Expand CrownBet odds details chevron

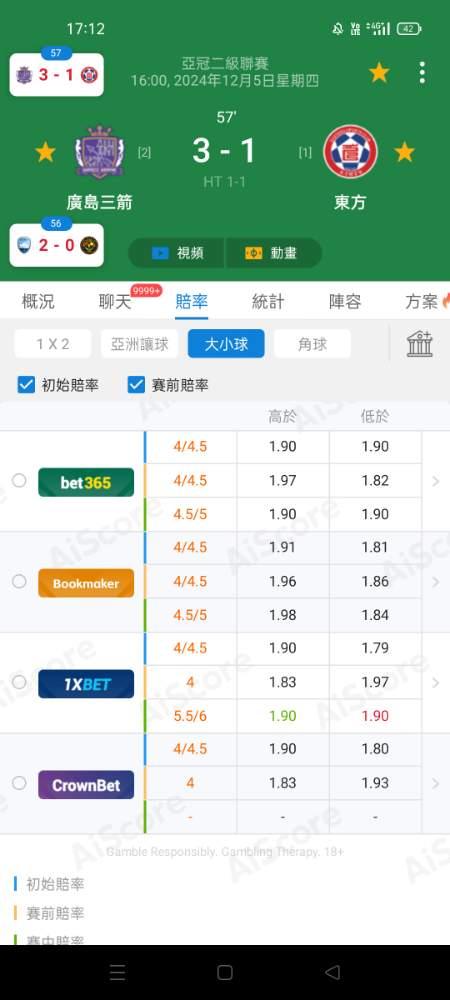click(x=436, y=783)
